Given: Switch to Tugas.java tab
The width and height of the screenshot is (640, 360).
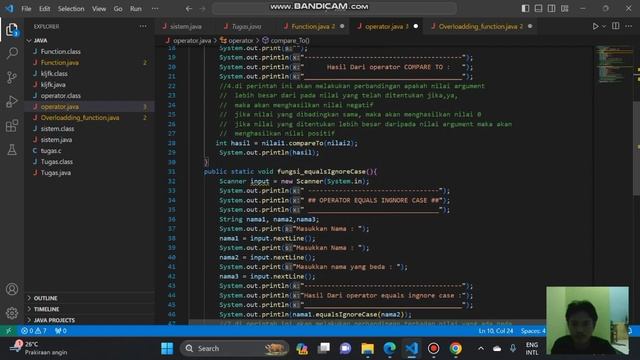Looking at the screenshot, I should (246, 26).
